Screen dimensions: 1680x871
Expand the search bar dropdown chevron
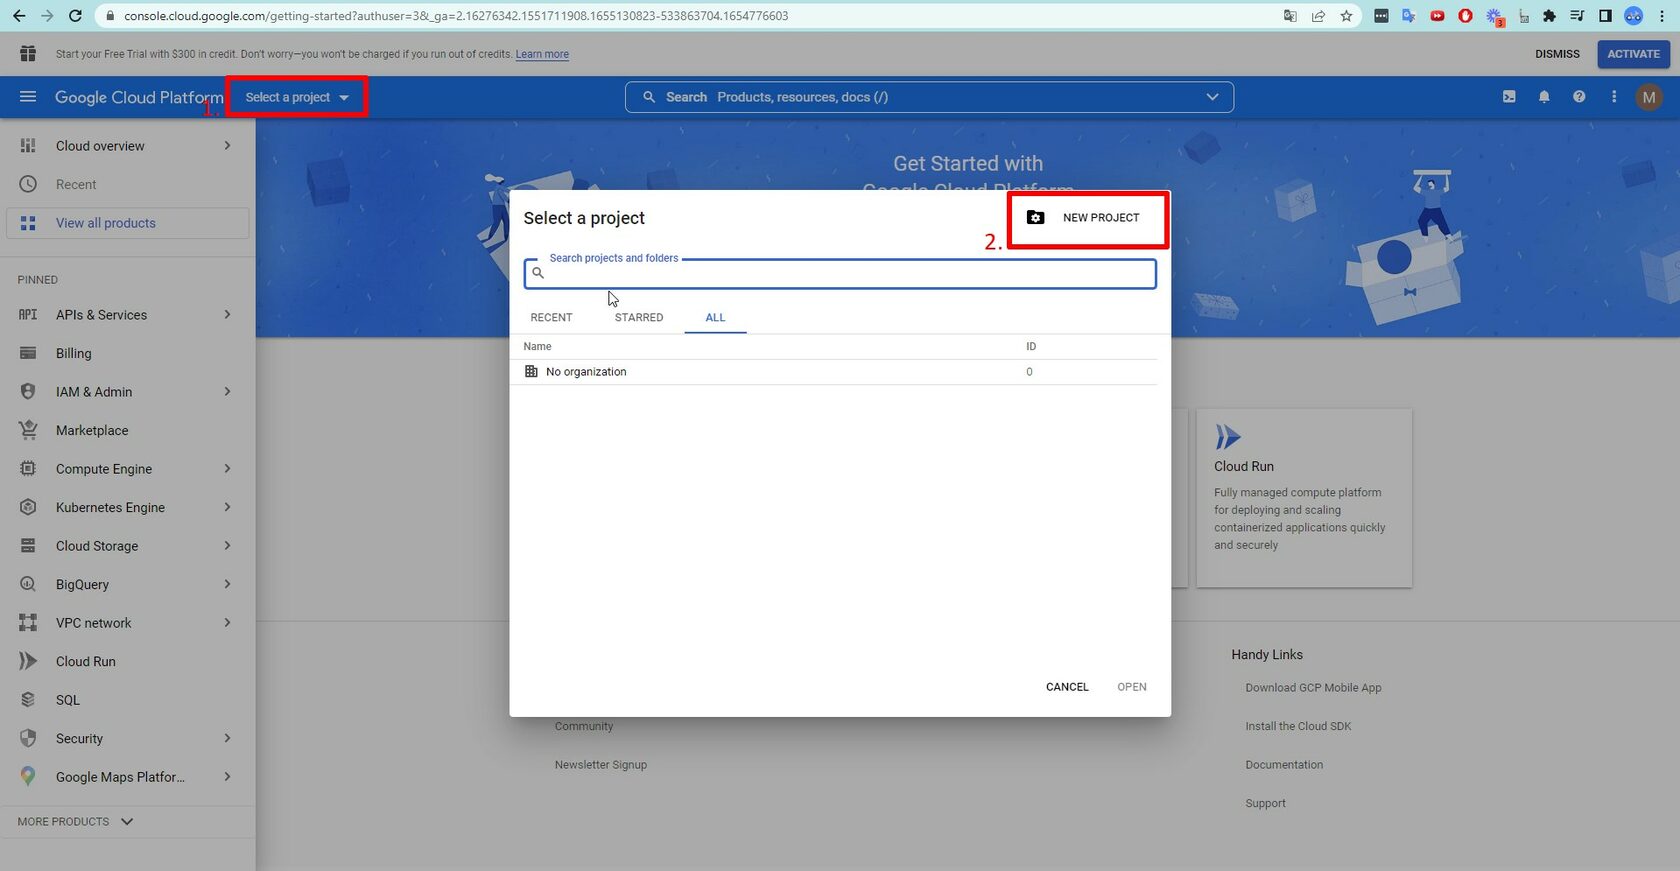[1212, 97]
